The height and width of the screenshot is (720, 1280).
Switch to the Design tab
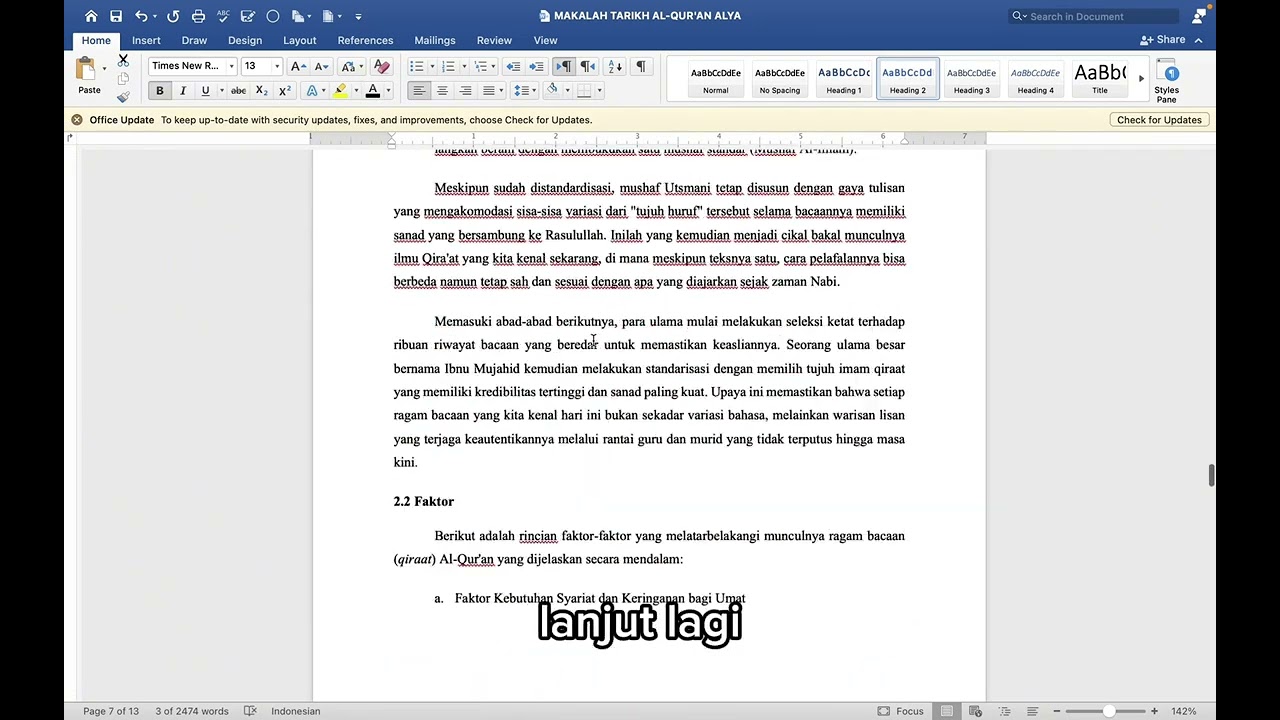click(x=245, y=40)
